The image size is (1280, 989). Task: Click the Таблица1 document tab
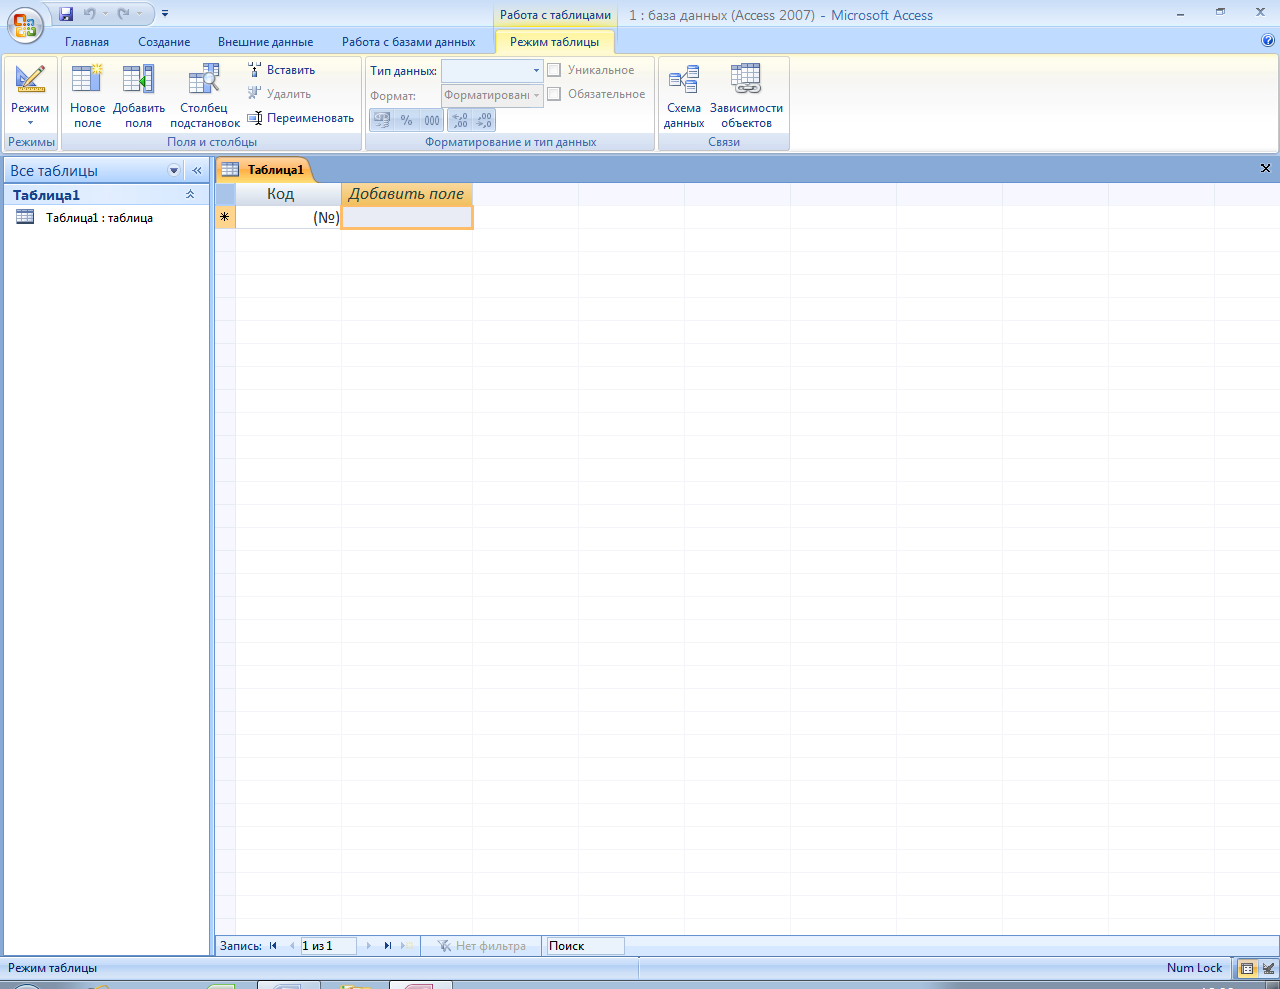tap(264, 170)
